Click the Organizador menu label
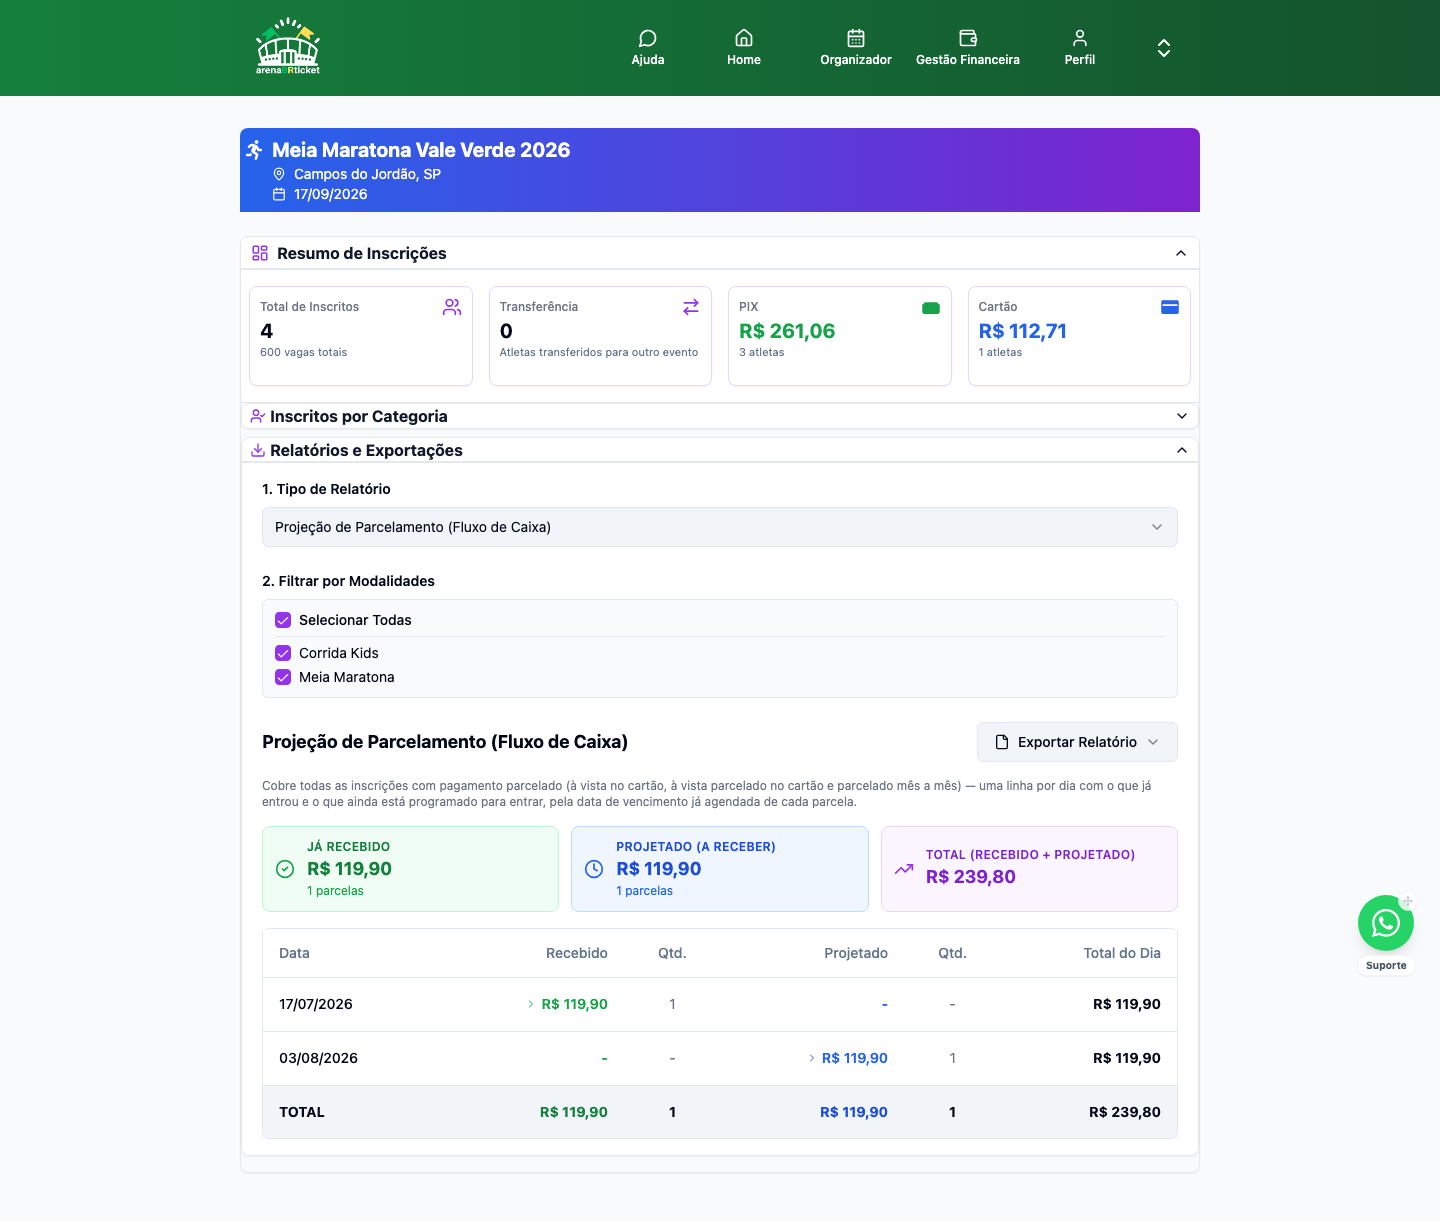This screenshot has width=1440, height=1221. [x=856, y=60]
